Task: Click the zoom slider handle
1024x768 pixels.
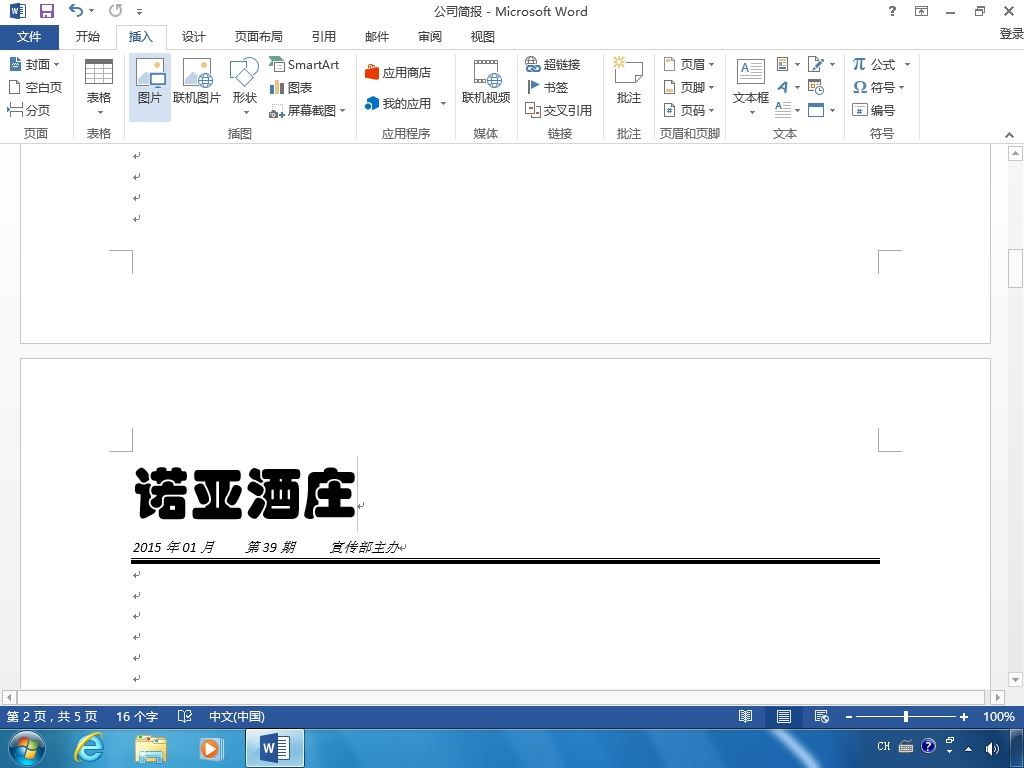Action: pyautogui.click(x=906, y=716)
